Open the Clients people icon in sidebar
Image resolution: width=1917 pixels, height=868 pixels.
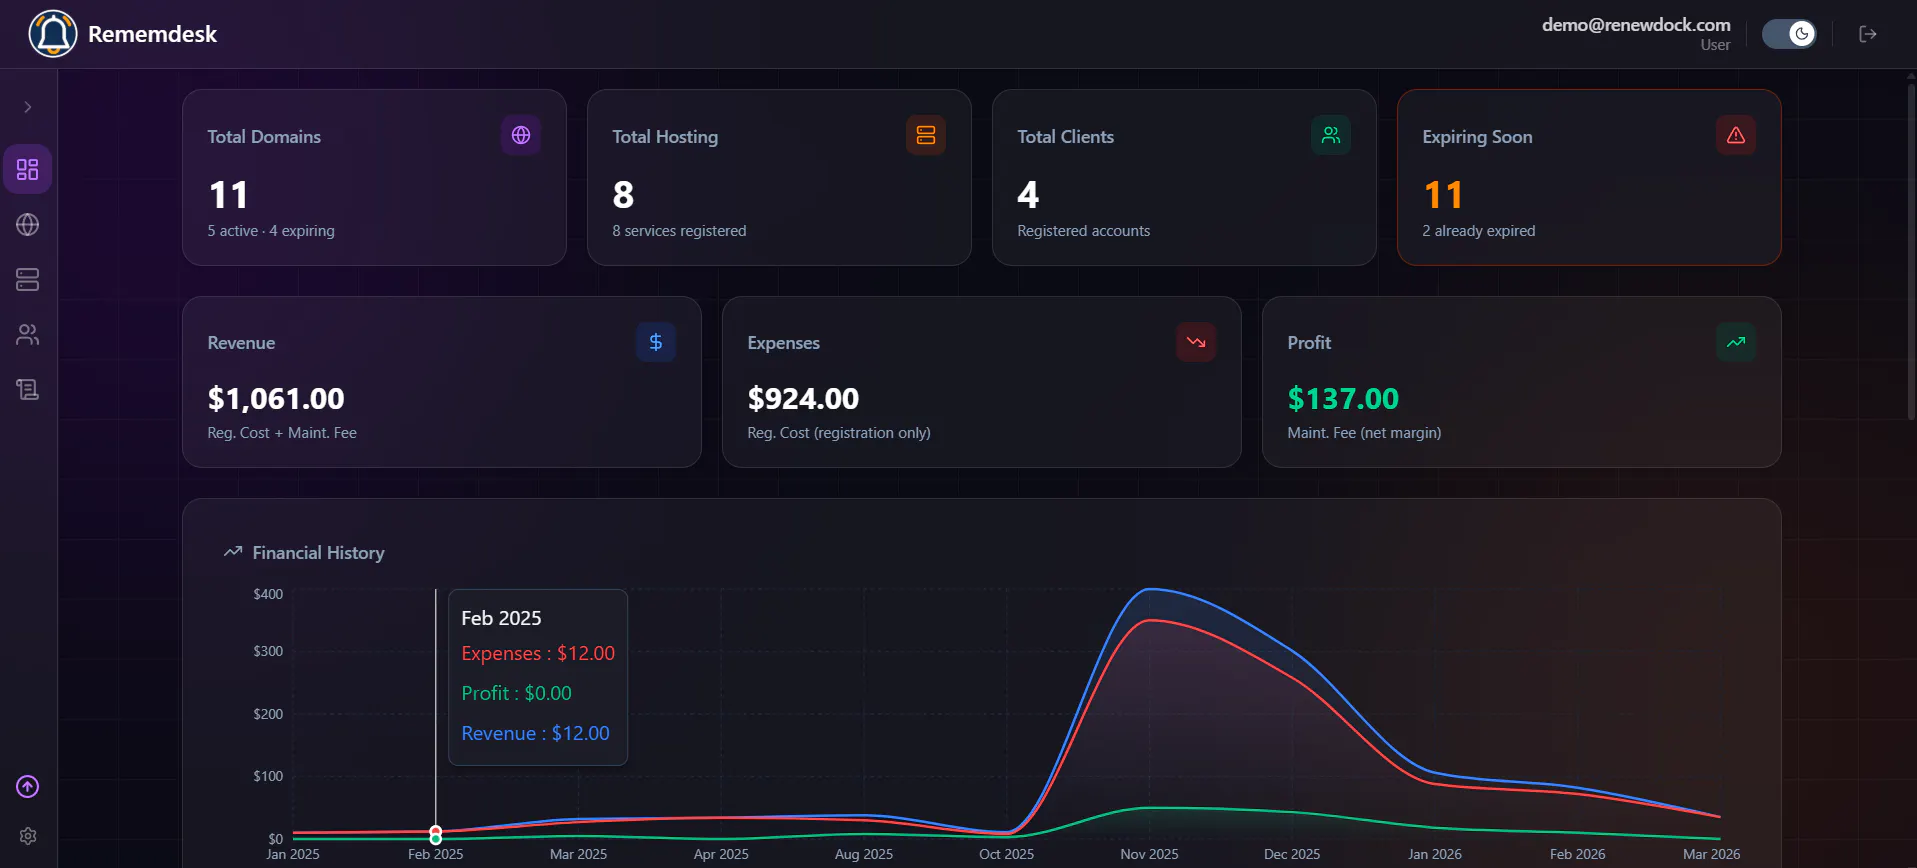28,335
